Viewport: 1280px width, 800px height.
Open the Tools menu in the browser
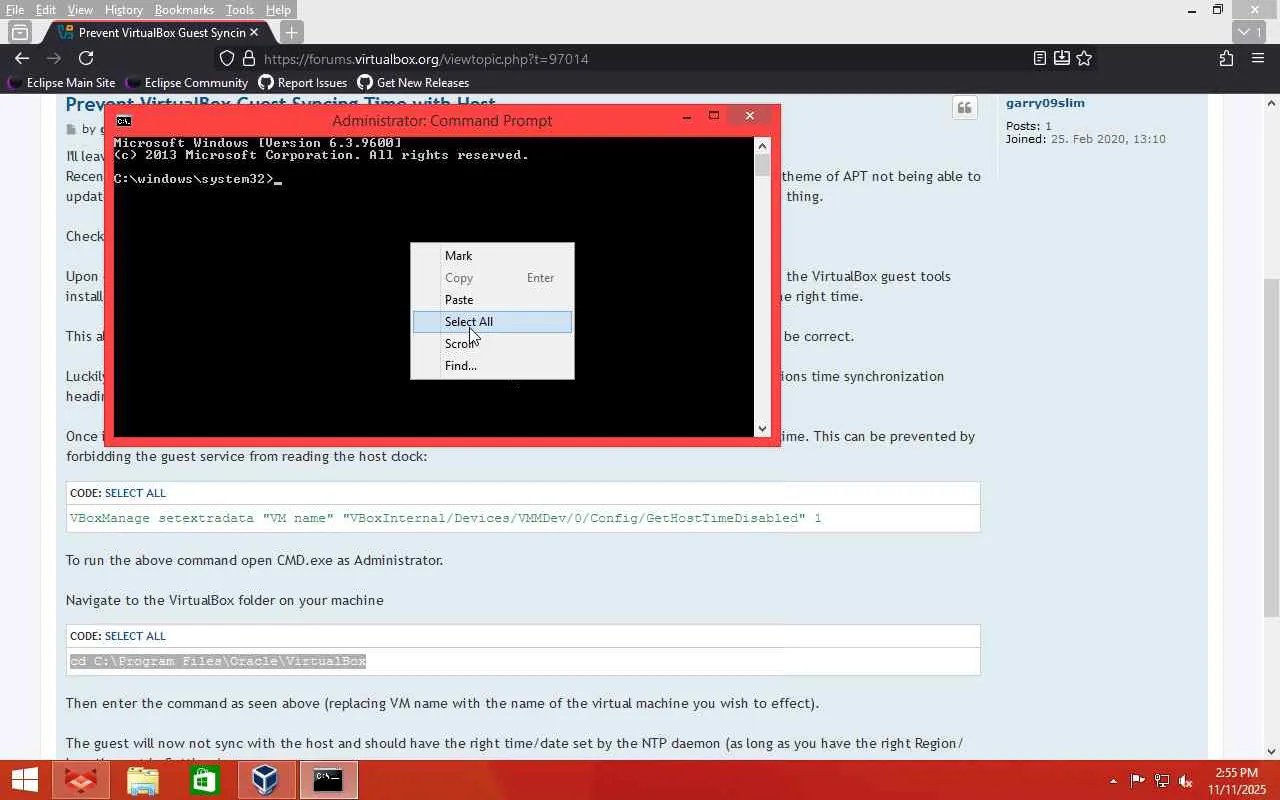point(240,10)
